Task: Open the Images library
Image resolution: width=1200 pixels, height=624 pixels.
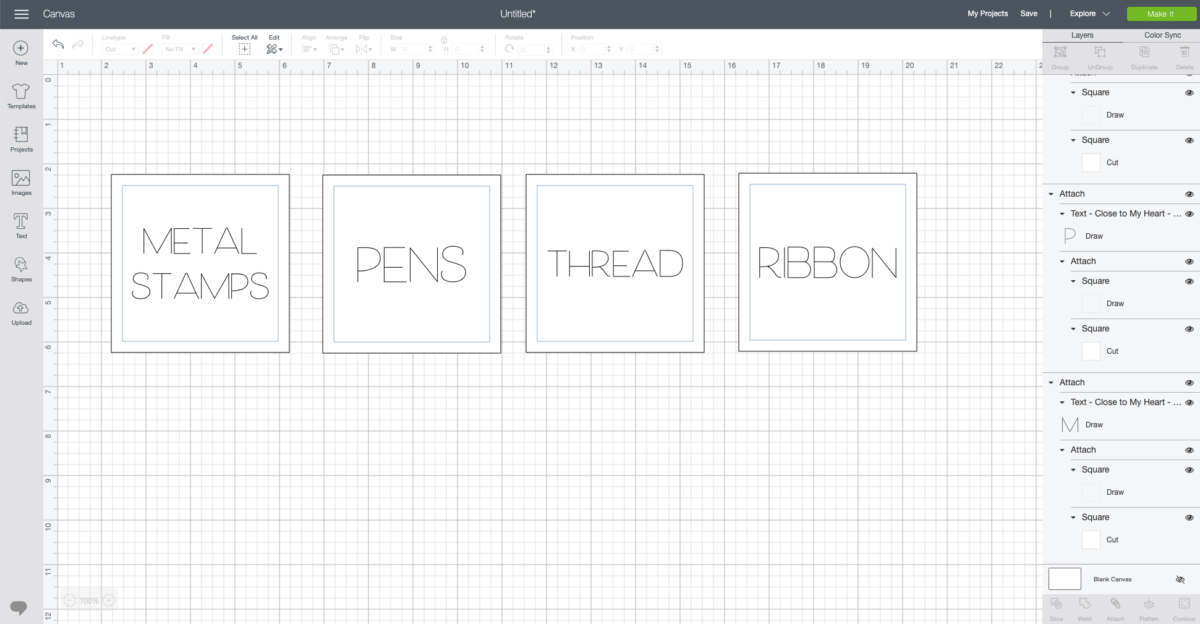Action: pos(21,182)
